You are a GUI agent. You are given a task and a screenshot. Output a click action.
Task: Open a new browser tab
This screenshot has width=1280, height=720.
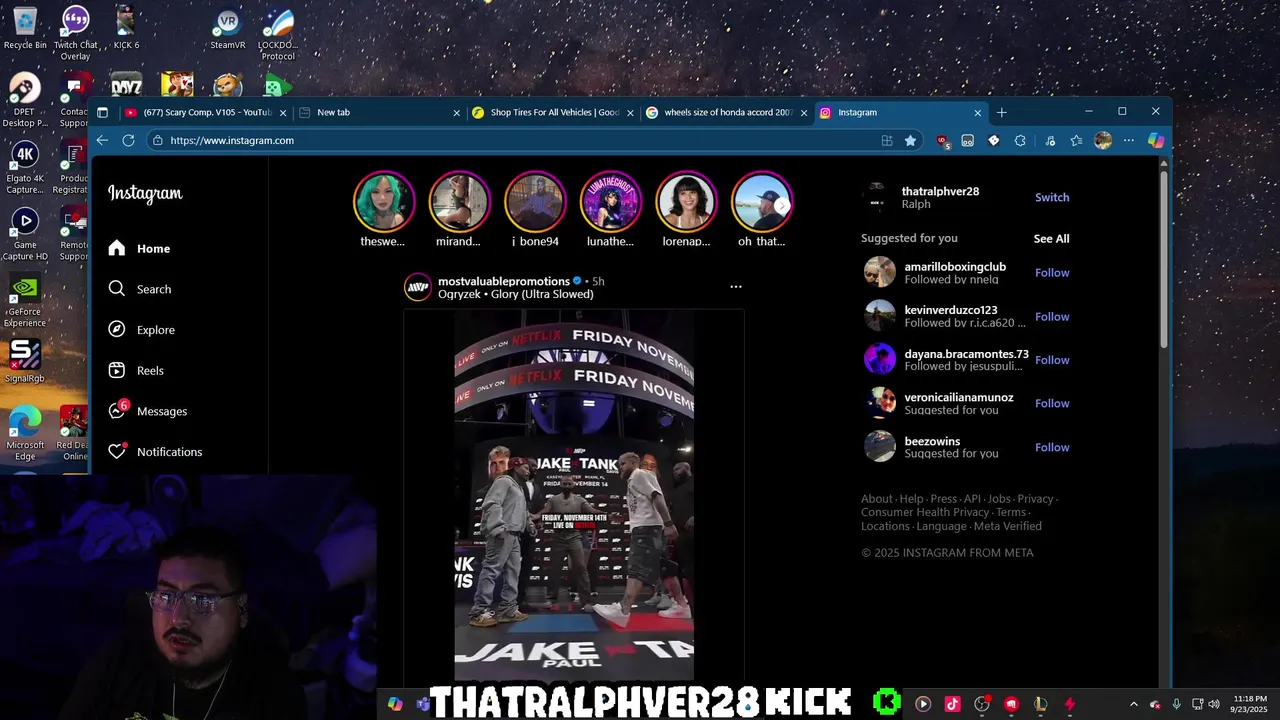(x=1002, y=112)
